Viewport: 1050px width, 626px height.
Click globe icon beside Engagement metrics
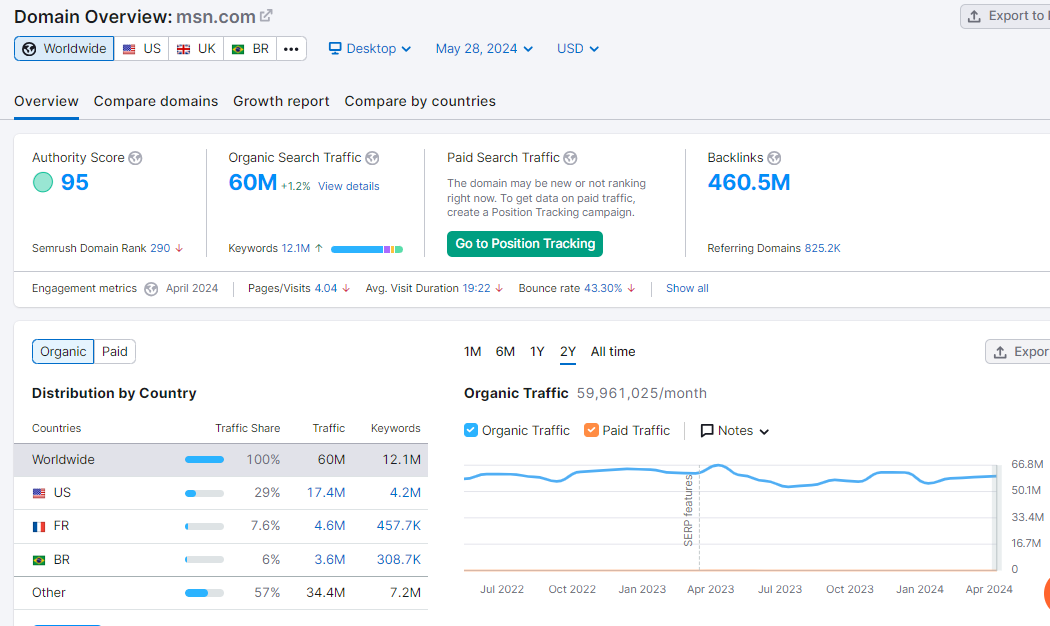pyautogui.click(x=151, y=289)
